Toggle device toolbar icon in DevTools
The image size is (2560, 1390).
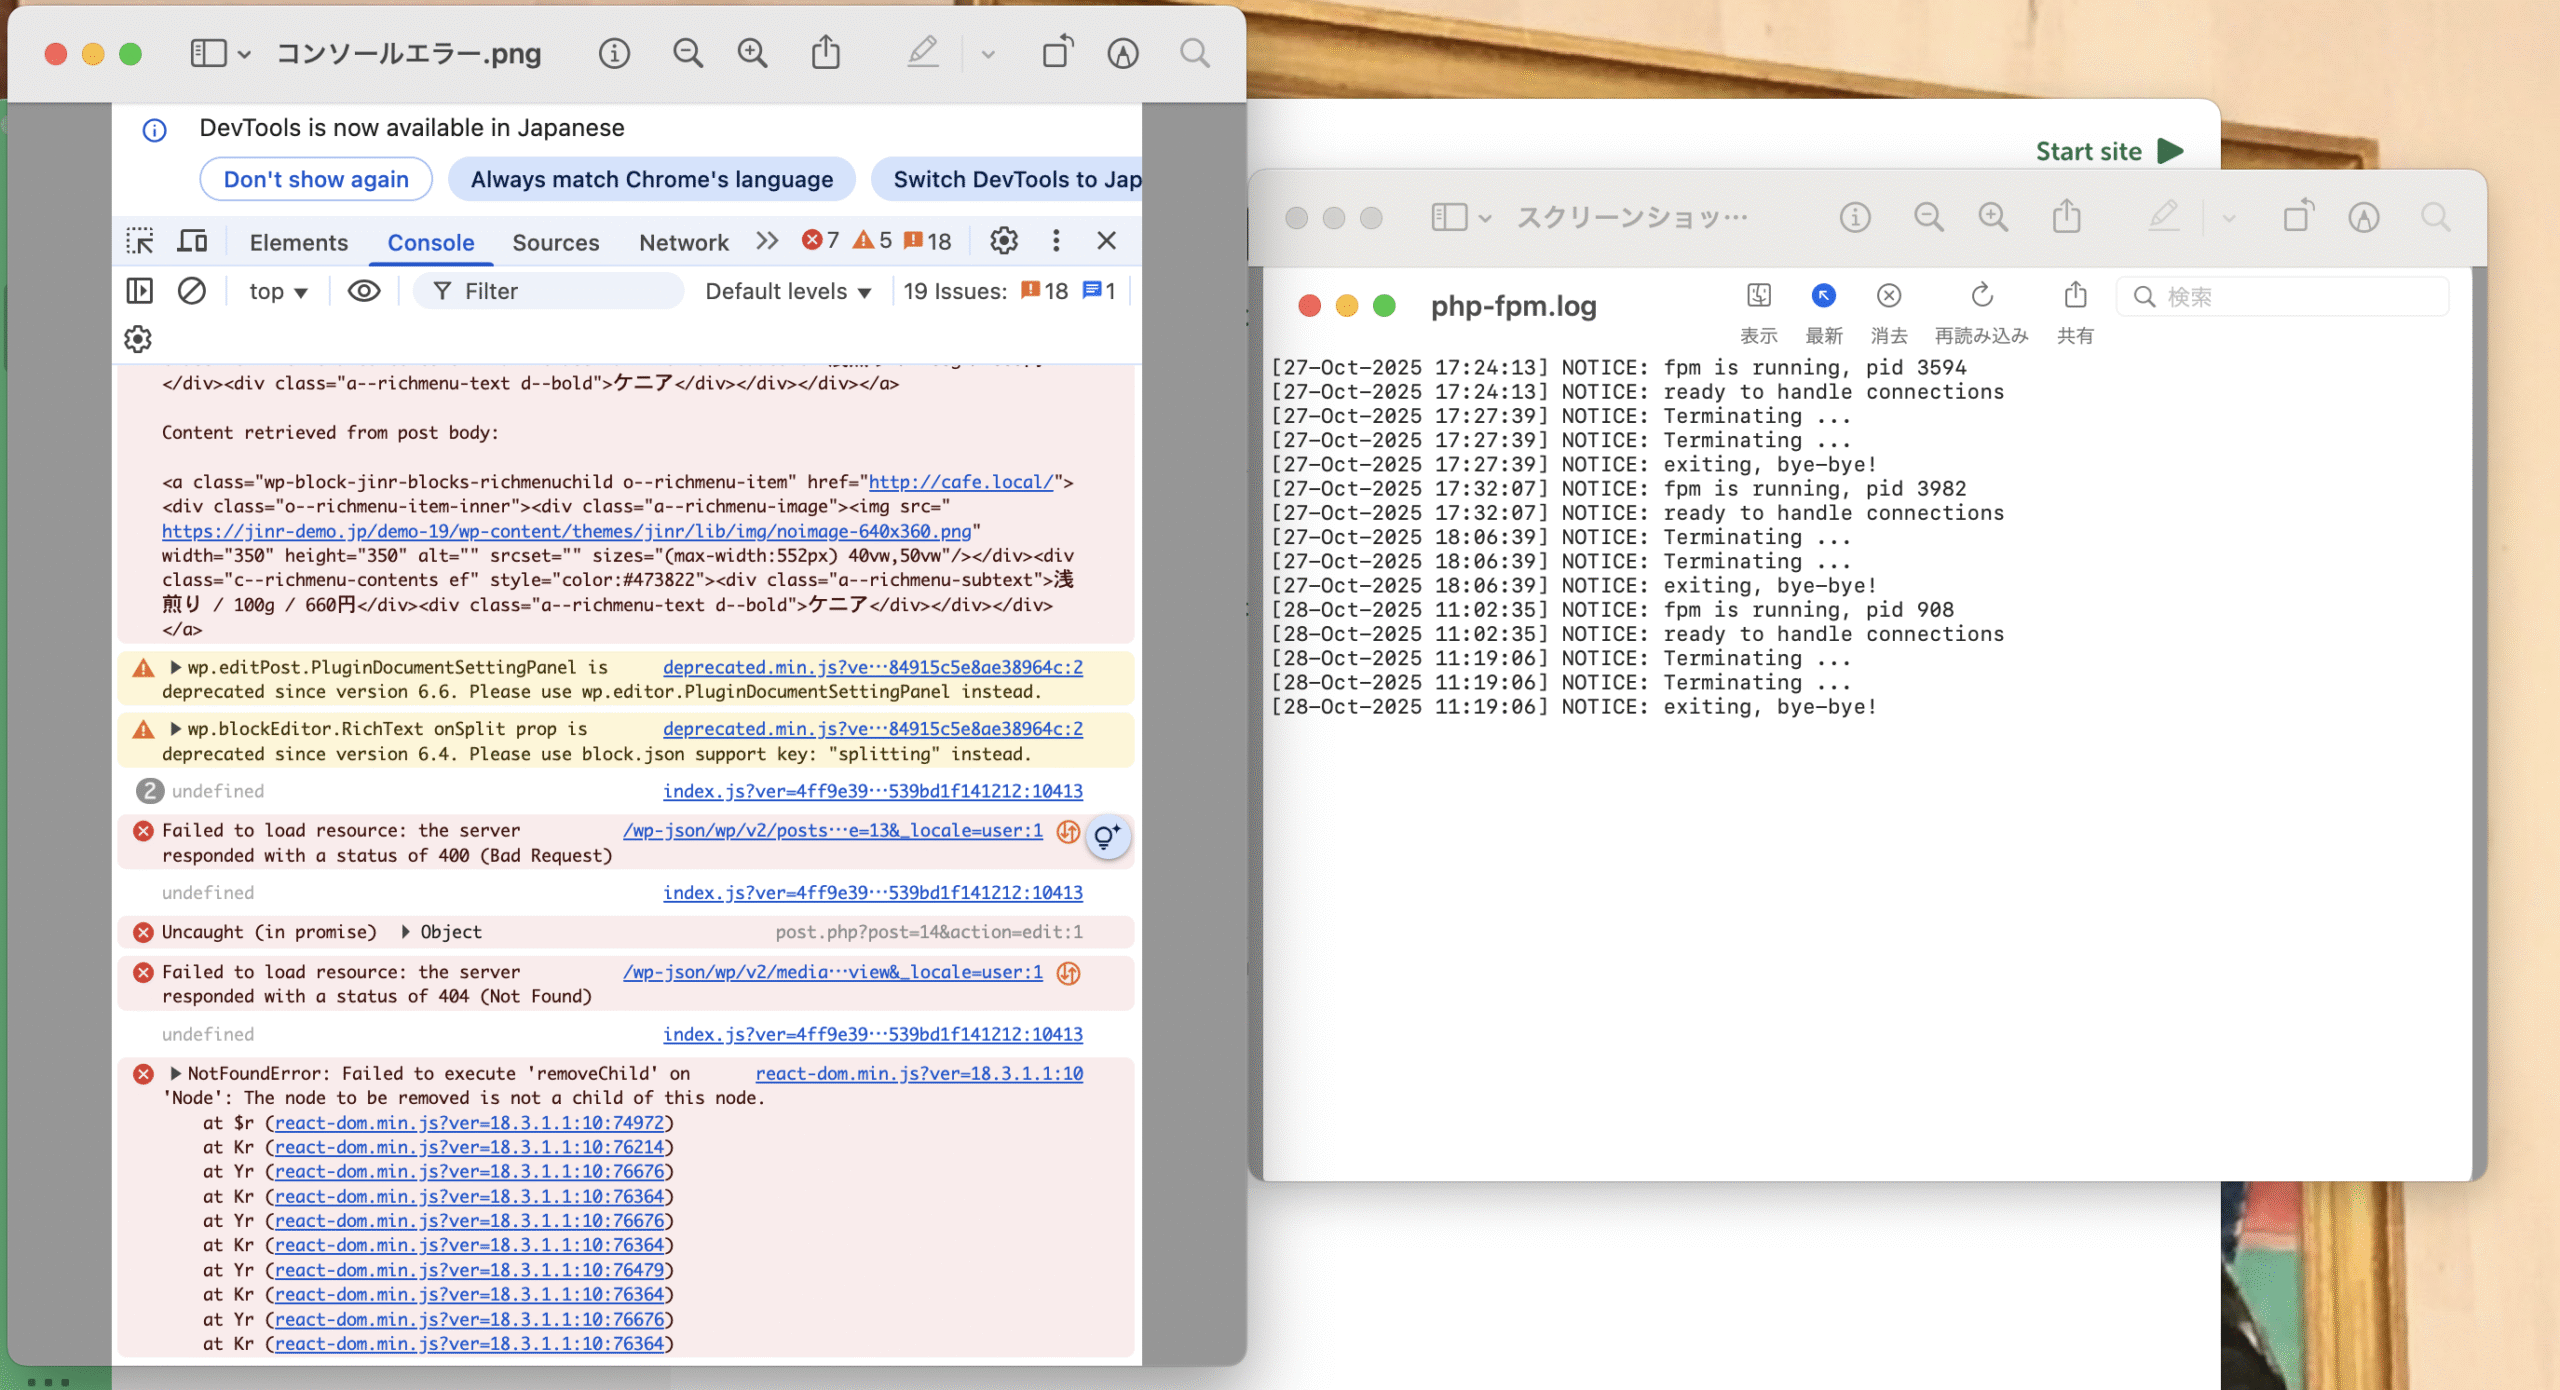(192, 241)
